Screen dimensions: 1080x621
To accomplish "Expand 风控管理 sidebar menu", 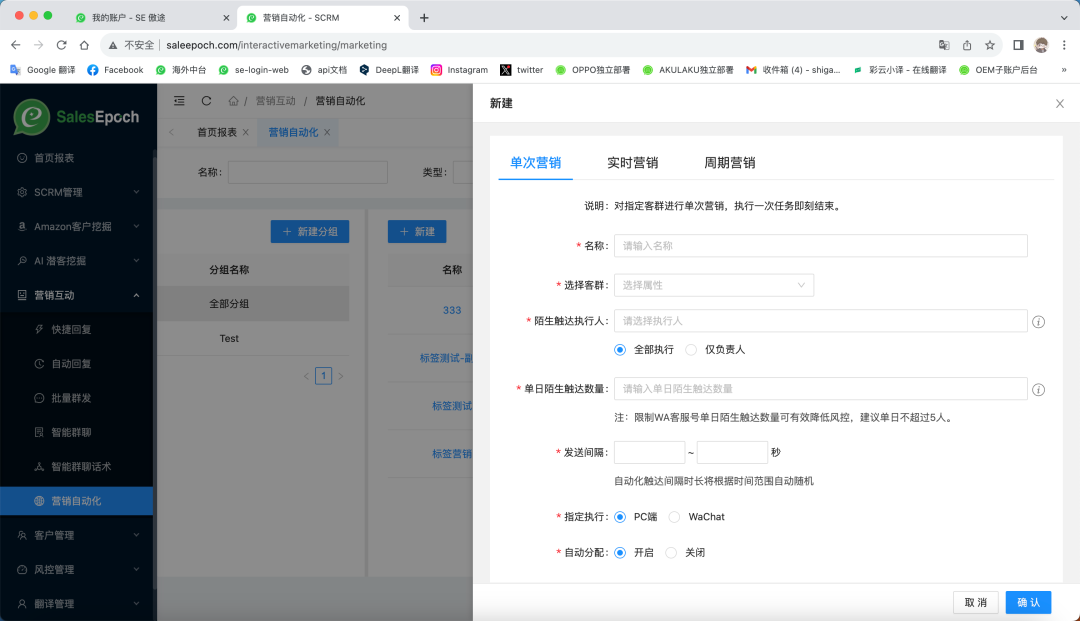I will pyautogui.click(x=77, y=569).
